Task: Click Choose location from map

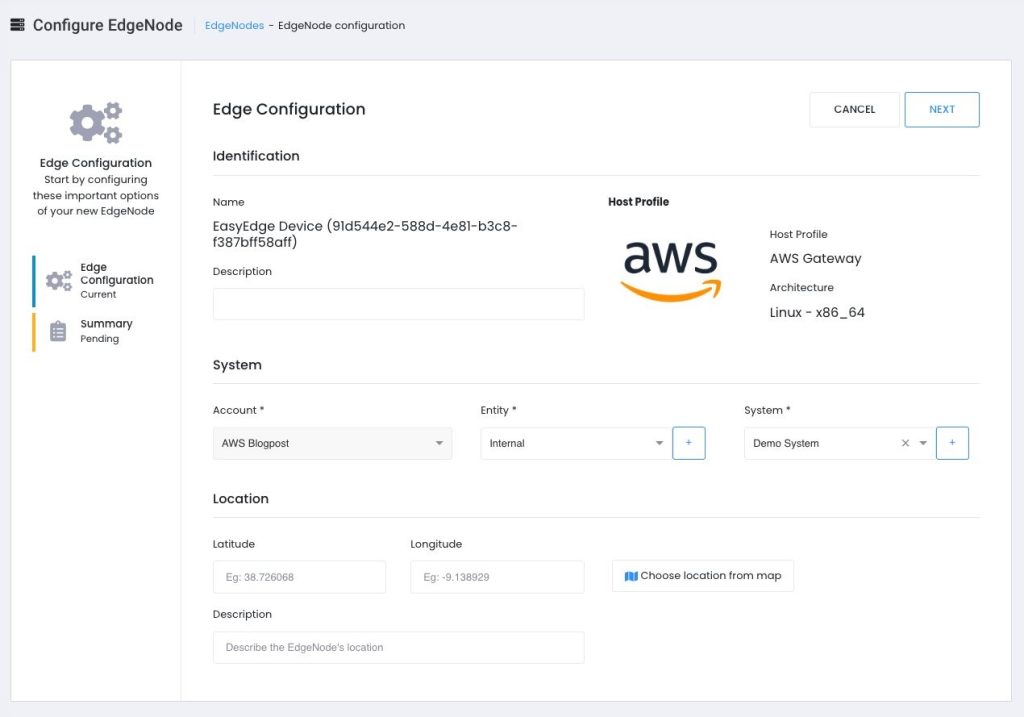Action: point(703,576)
